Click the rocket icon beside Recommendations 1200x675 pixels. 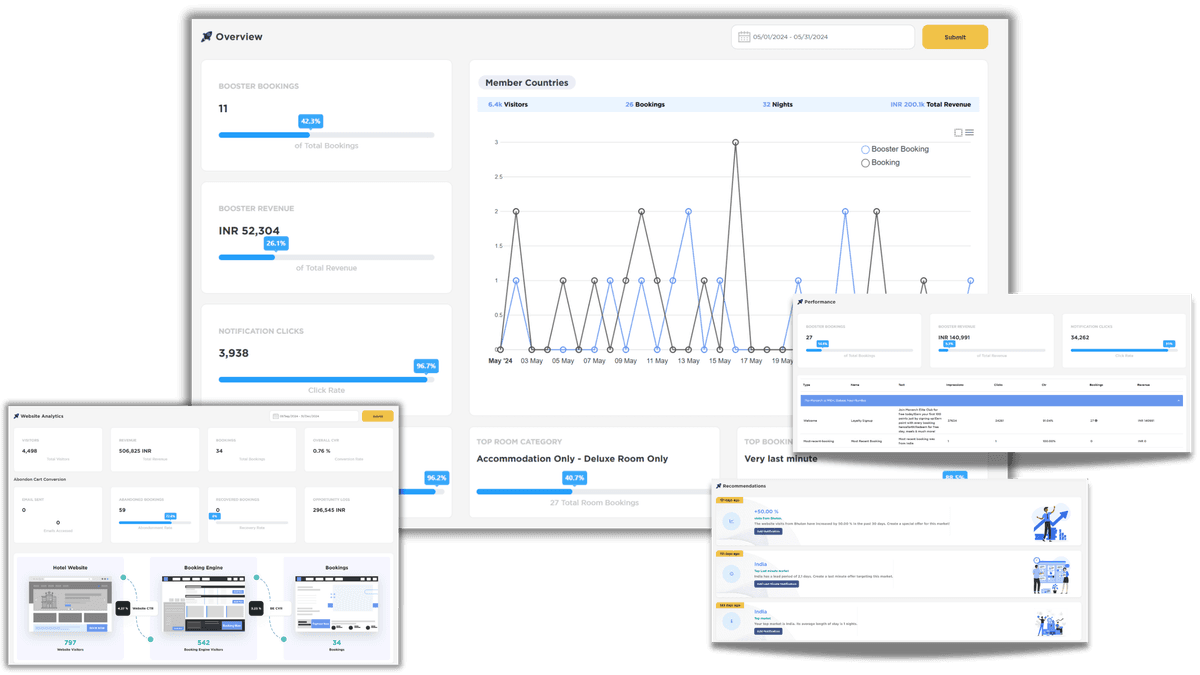pos(718,486)
